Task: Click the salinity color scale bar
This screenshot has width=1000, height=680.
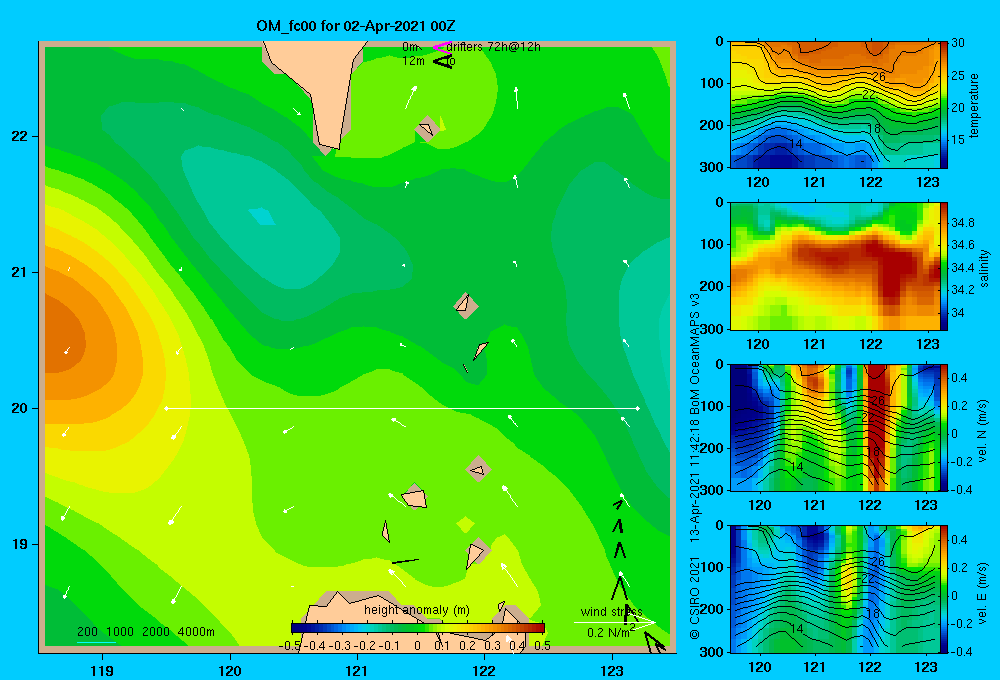Action: pos(943,266)
